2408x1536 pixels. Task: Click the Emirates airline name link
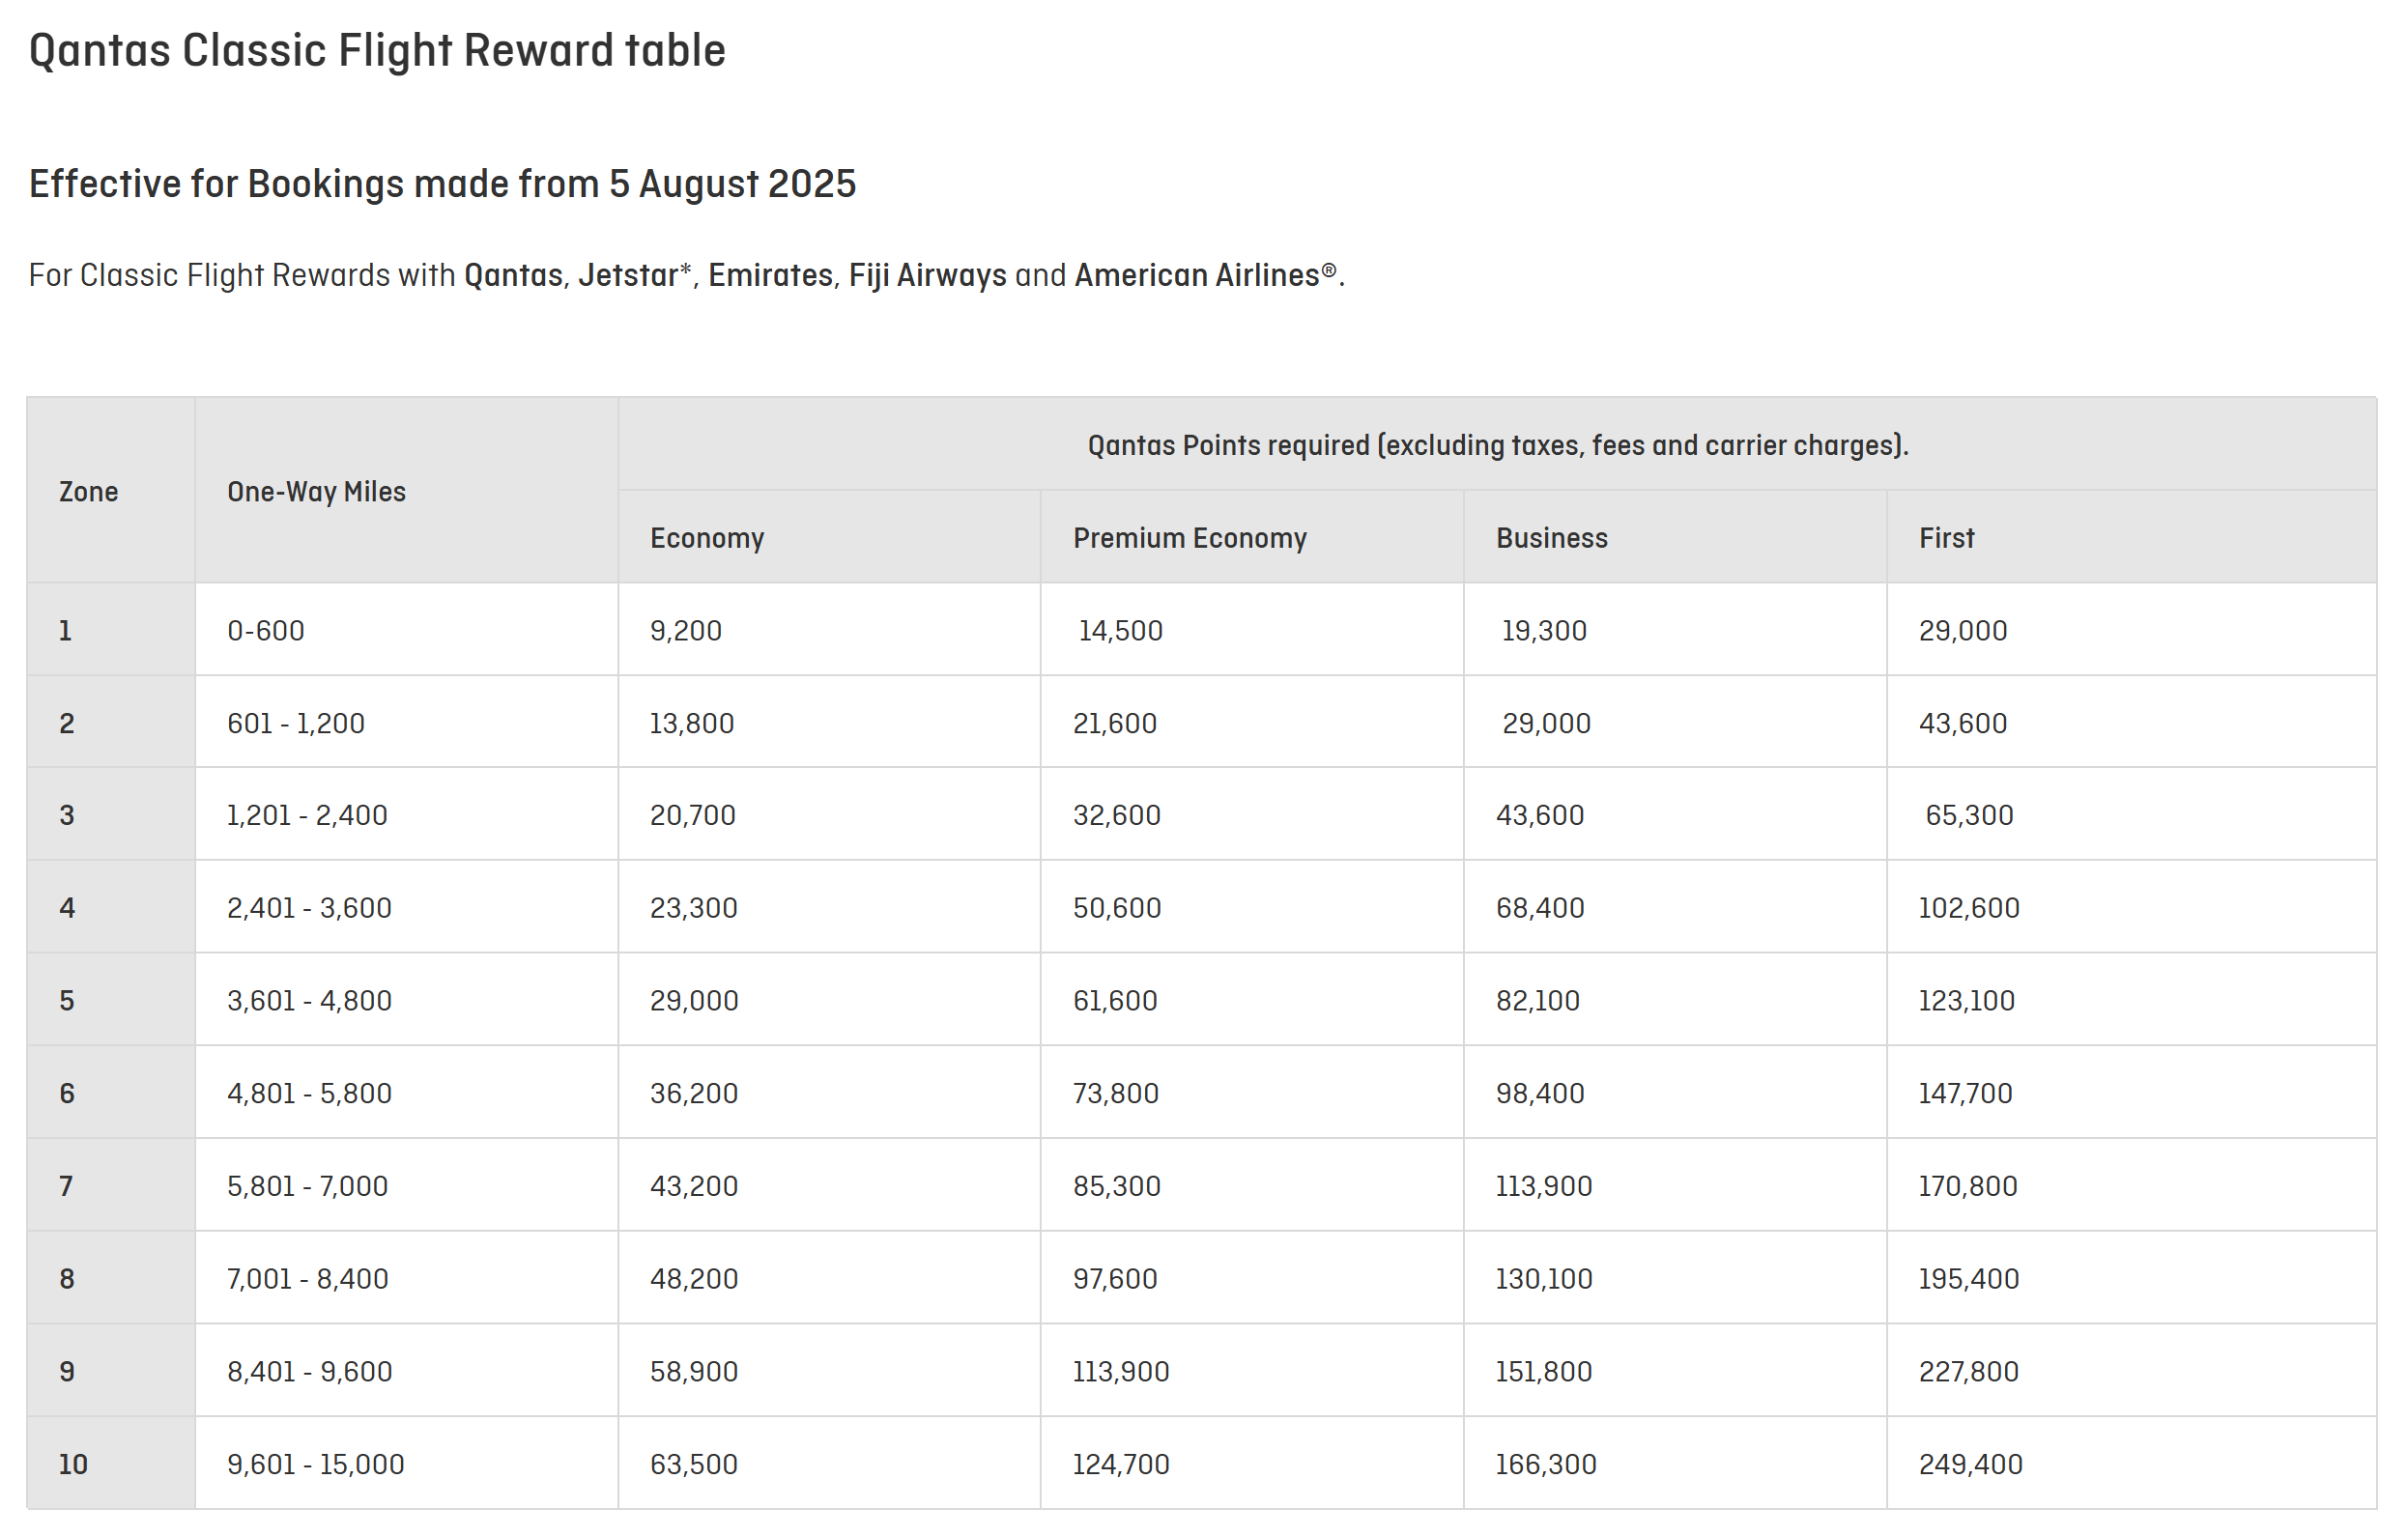(x=770, y=275)
